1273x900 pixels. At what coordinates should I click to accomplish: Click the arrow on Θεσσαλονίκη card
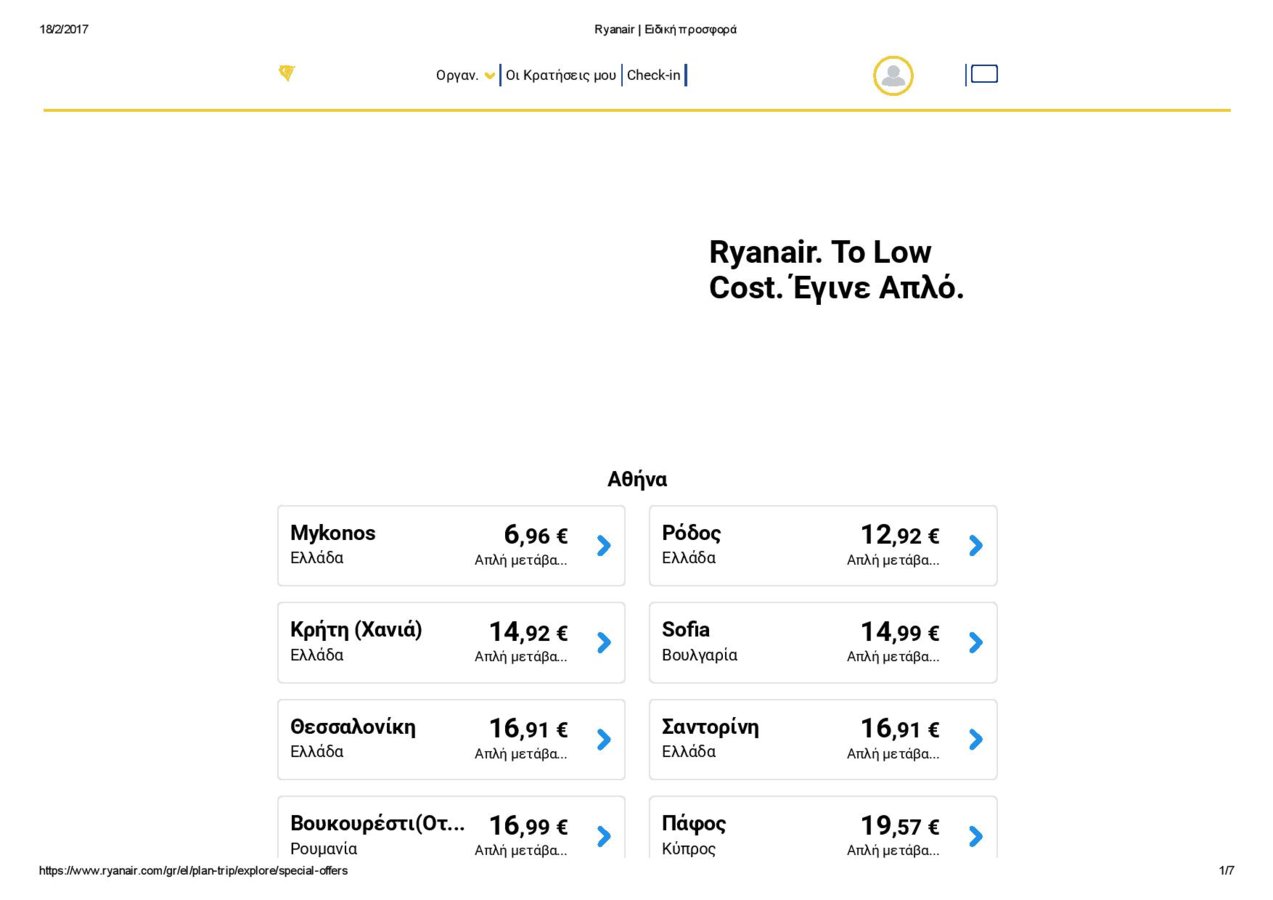click(x=604, y=739)
